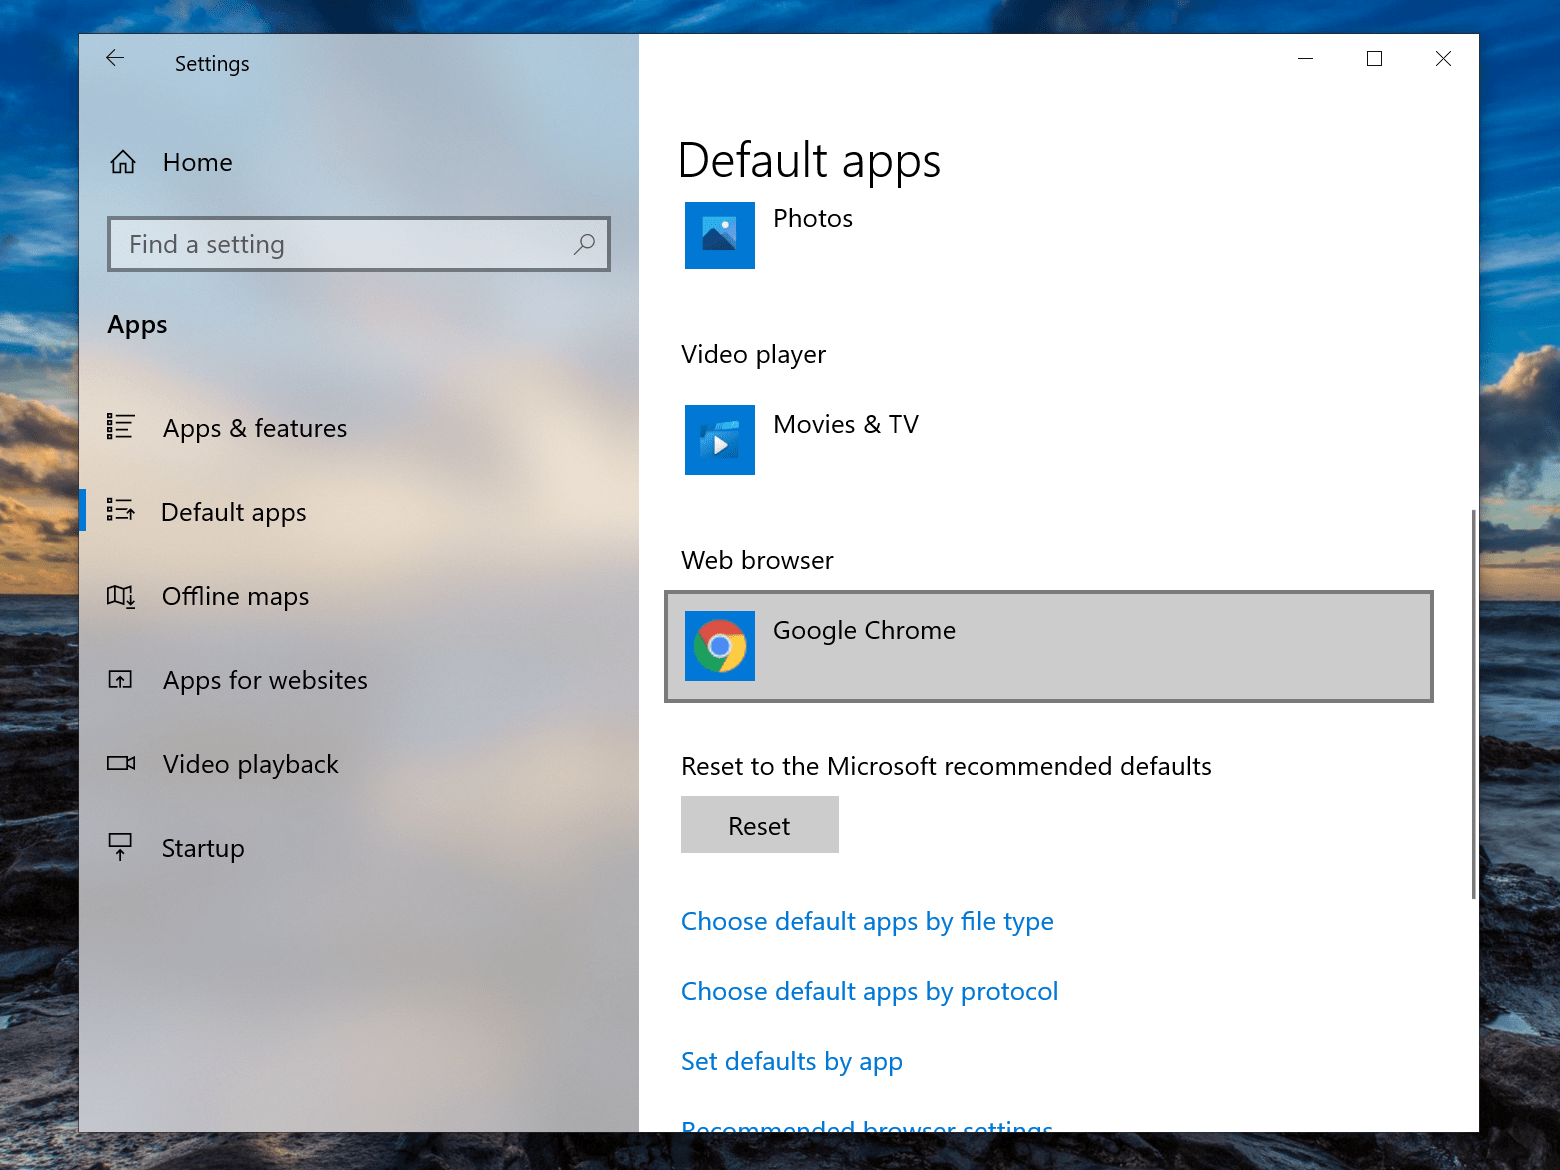Click the Photos app icon
Viewport: 1560px width, 1170px height.
(720, 235)
